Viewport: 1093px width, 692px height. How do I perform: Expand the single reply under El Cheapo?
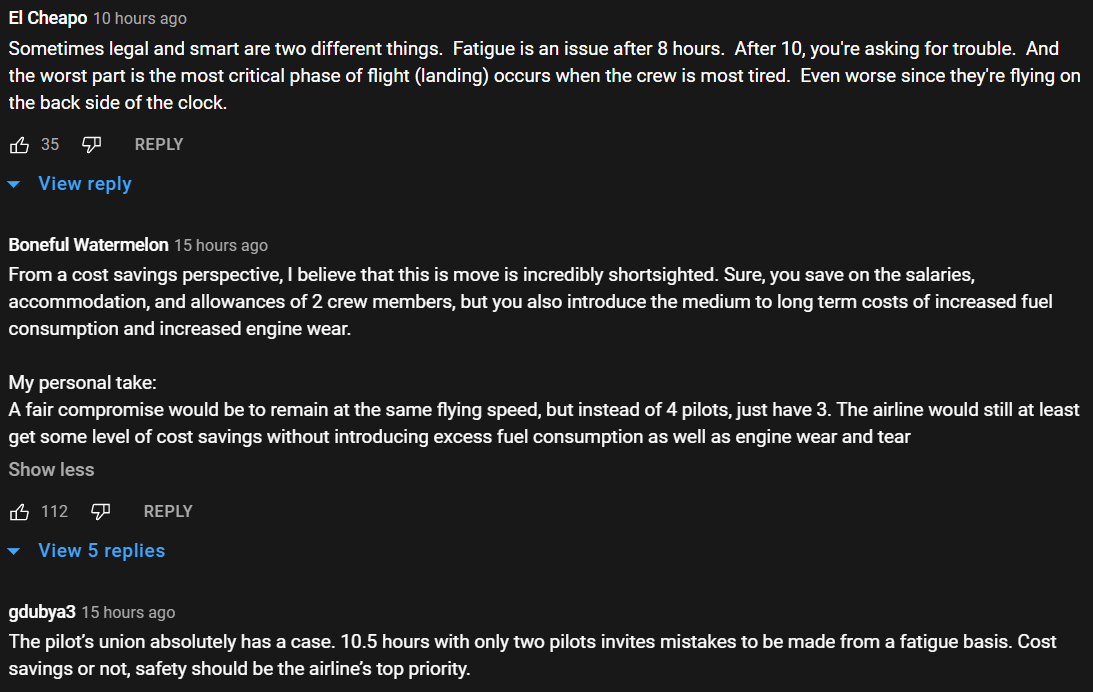pos(84,184)
